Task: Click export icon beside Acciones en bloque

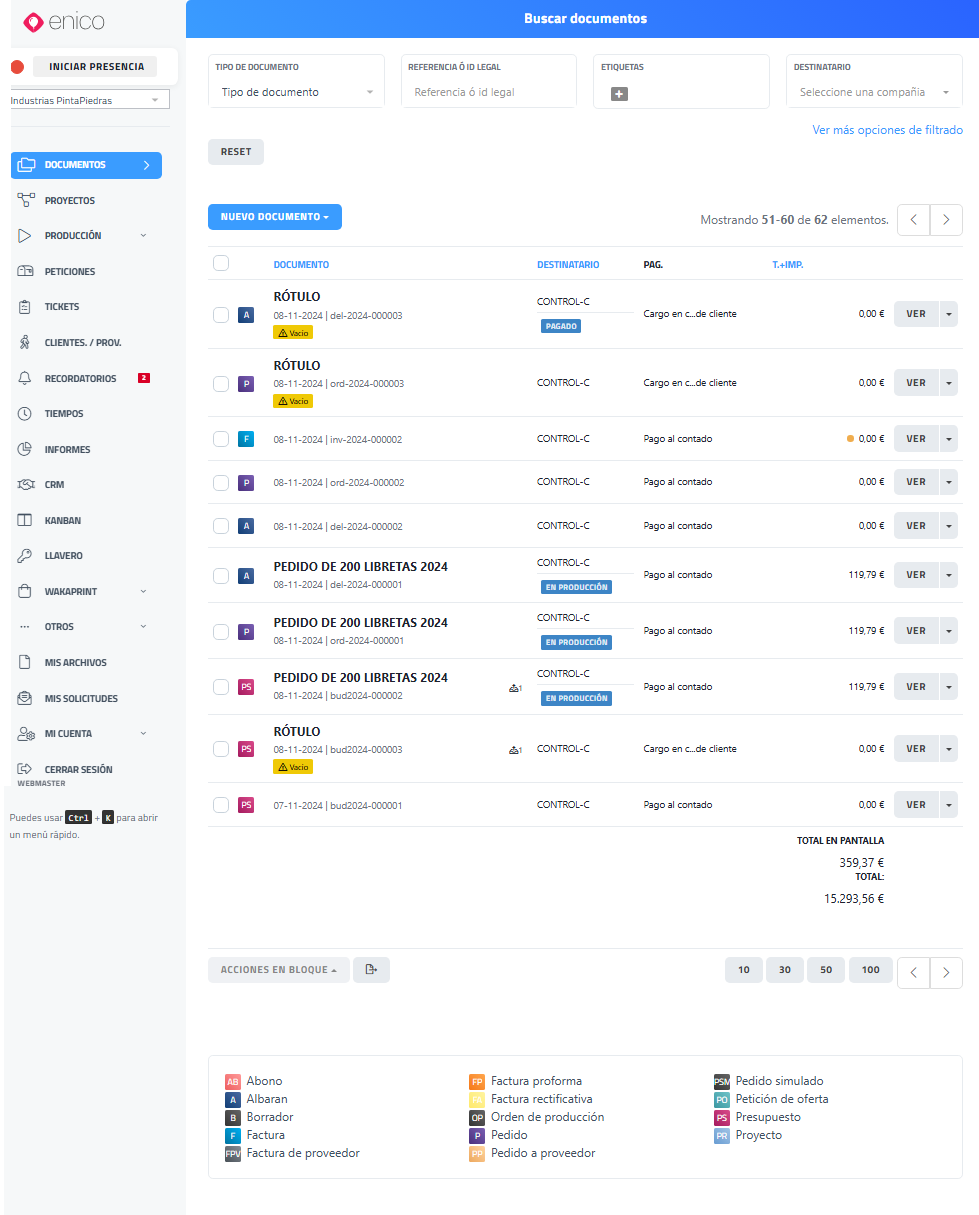Action: click(371, 970)
